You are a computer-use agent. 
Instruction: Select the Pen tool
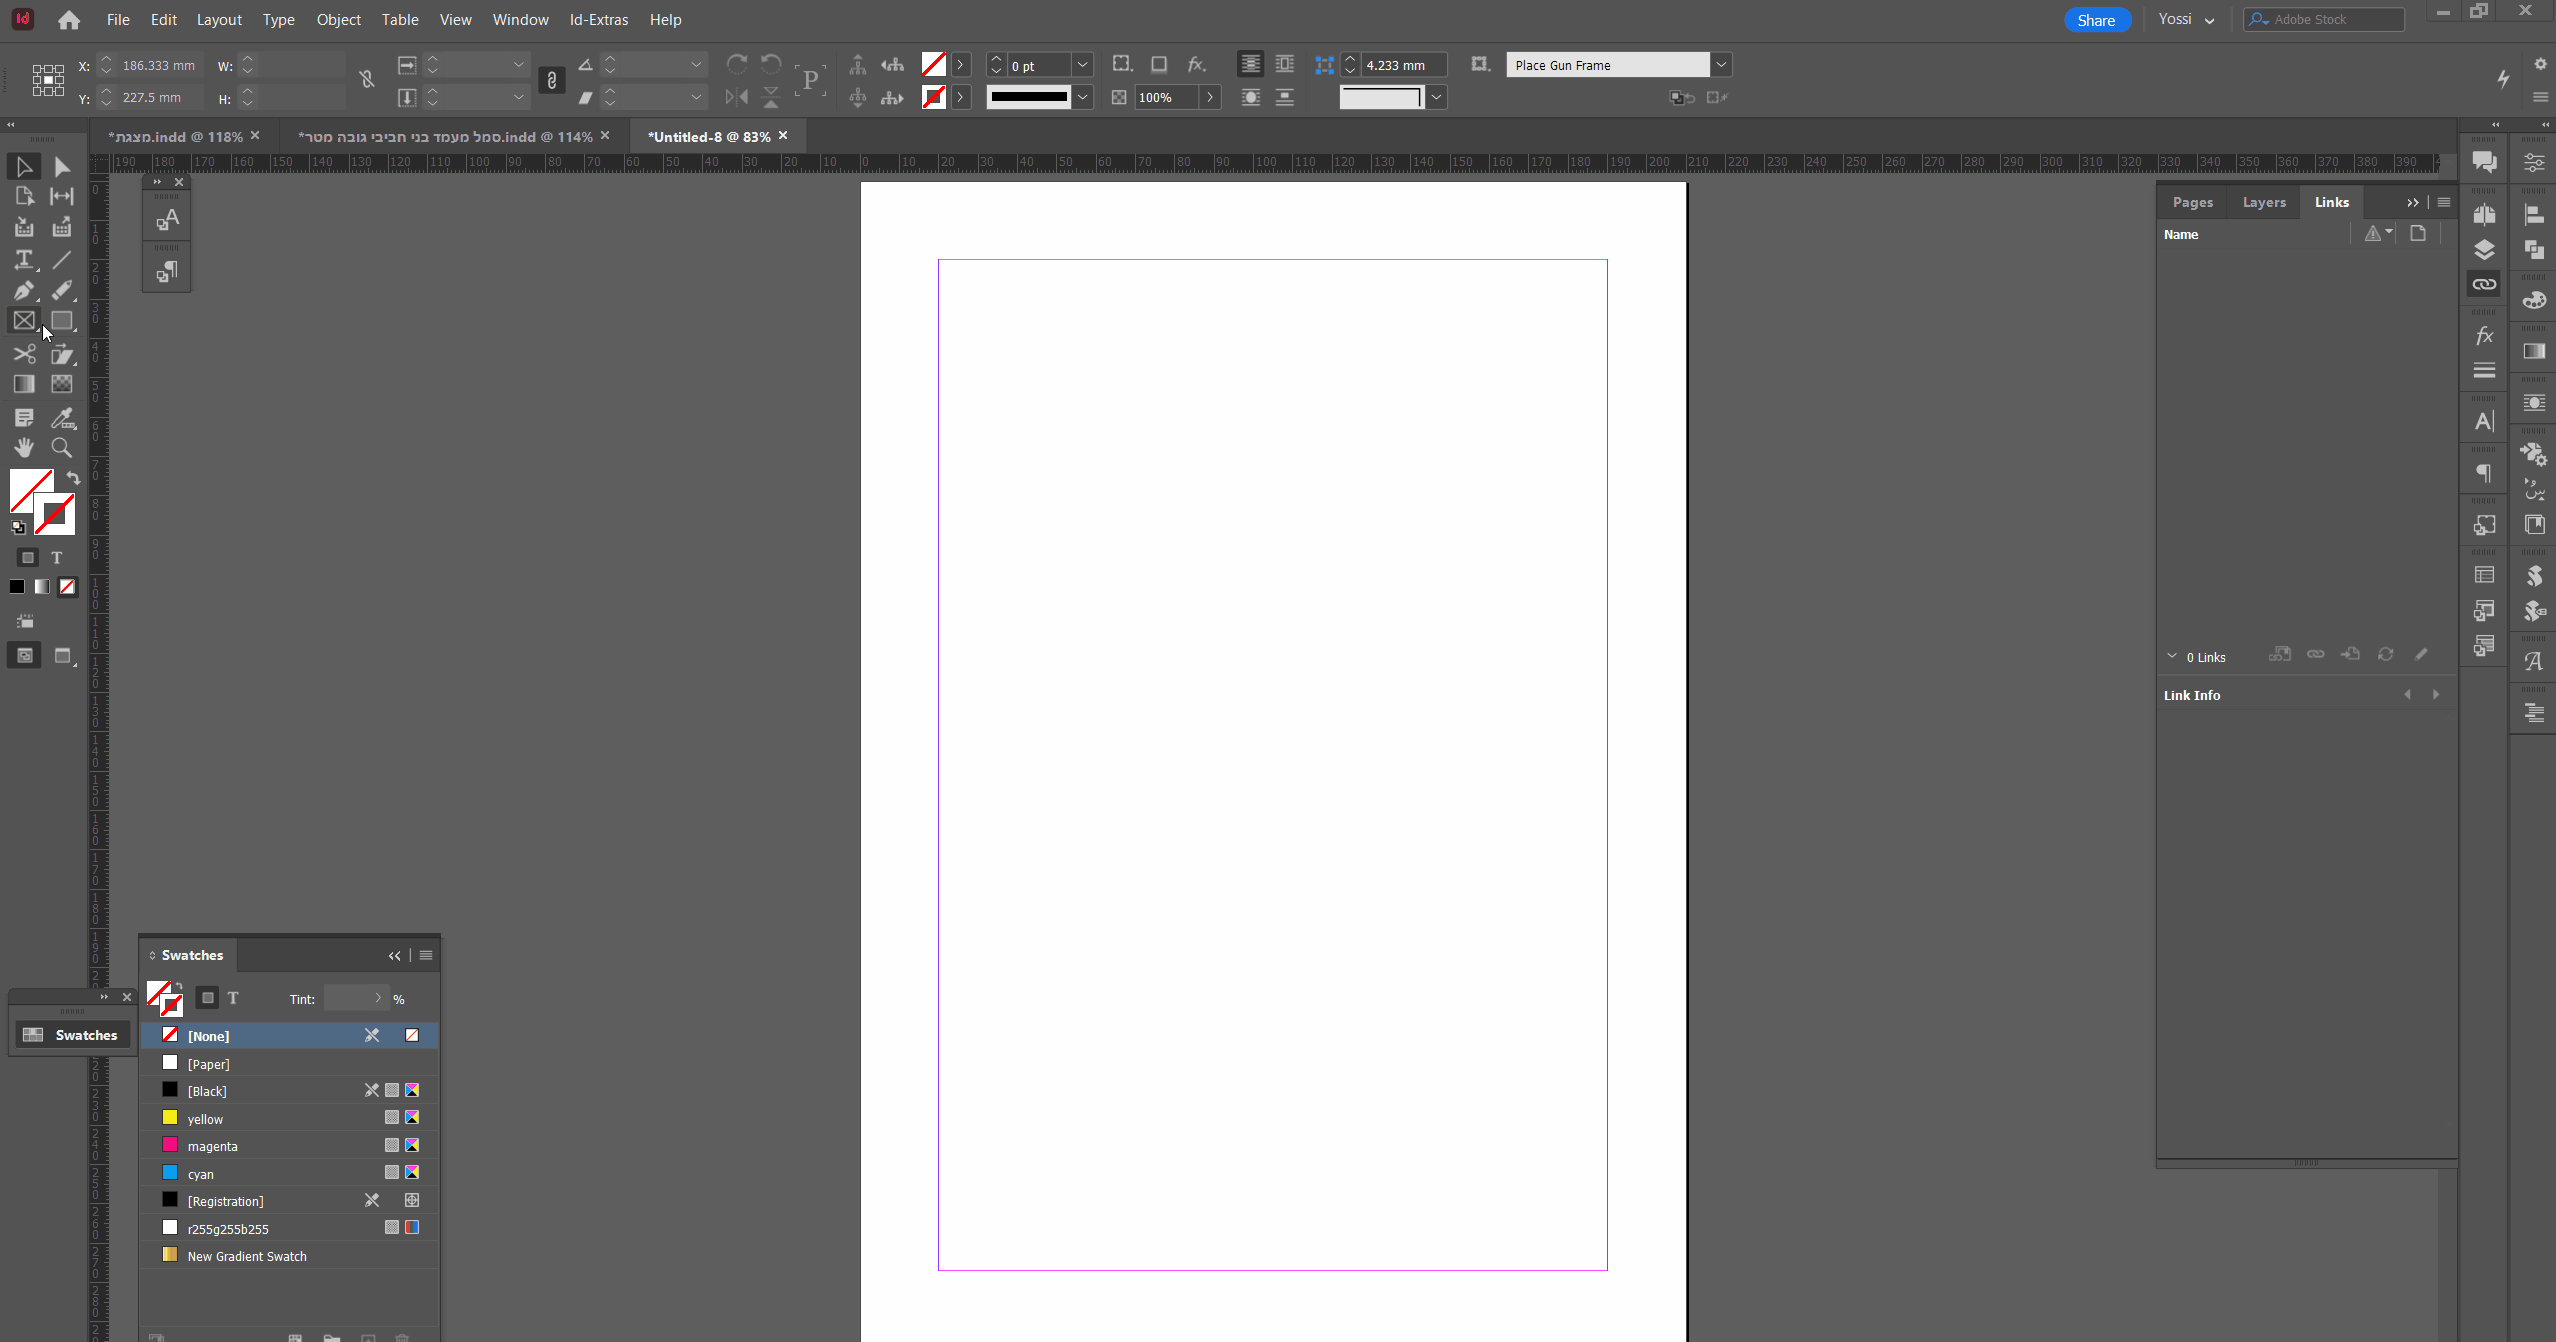24,291
